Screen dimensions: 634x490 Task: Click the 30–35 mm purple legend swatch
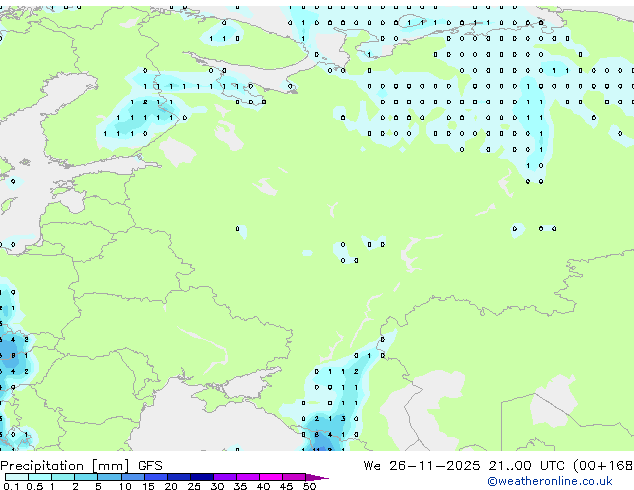click(x=225, y=477)
